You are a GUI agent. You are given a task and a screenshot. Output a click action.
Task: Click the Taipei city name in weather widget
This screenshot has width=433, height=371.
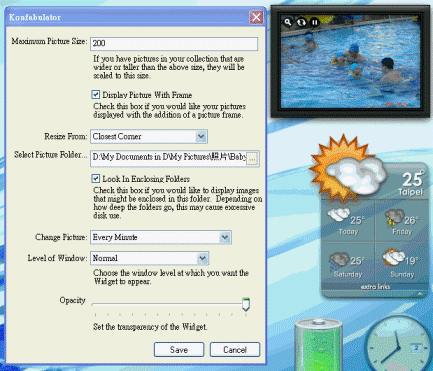(x=410, y=192)
